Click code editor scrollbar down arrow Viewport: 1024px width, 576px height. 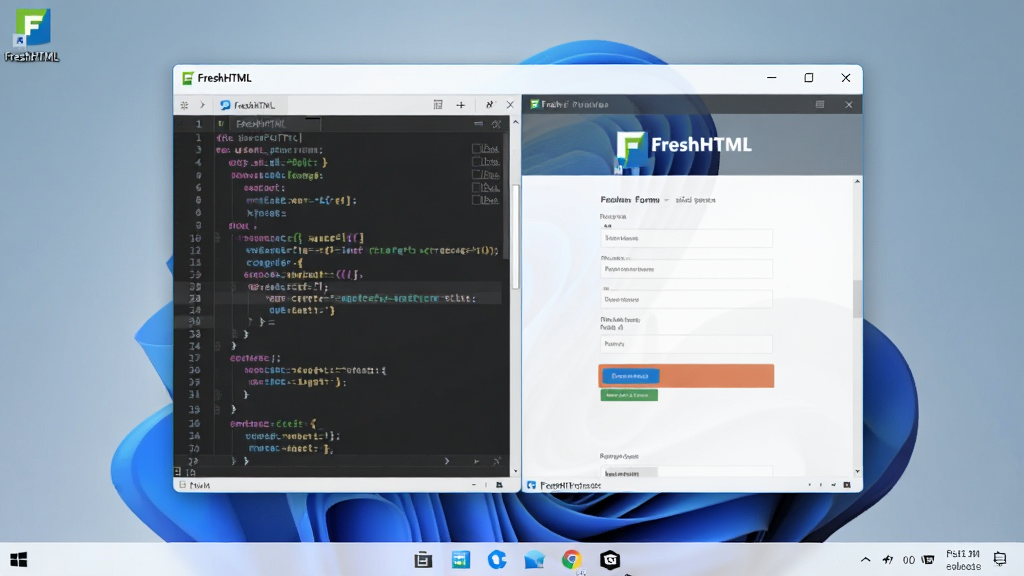tap(515, 471)
